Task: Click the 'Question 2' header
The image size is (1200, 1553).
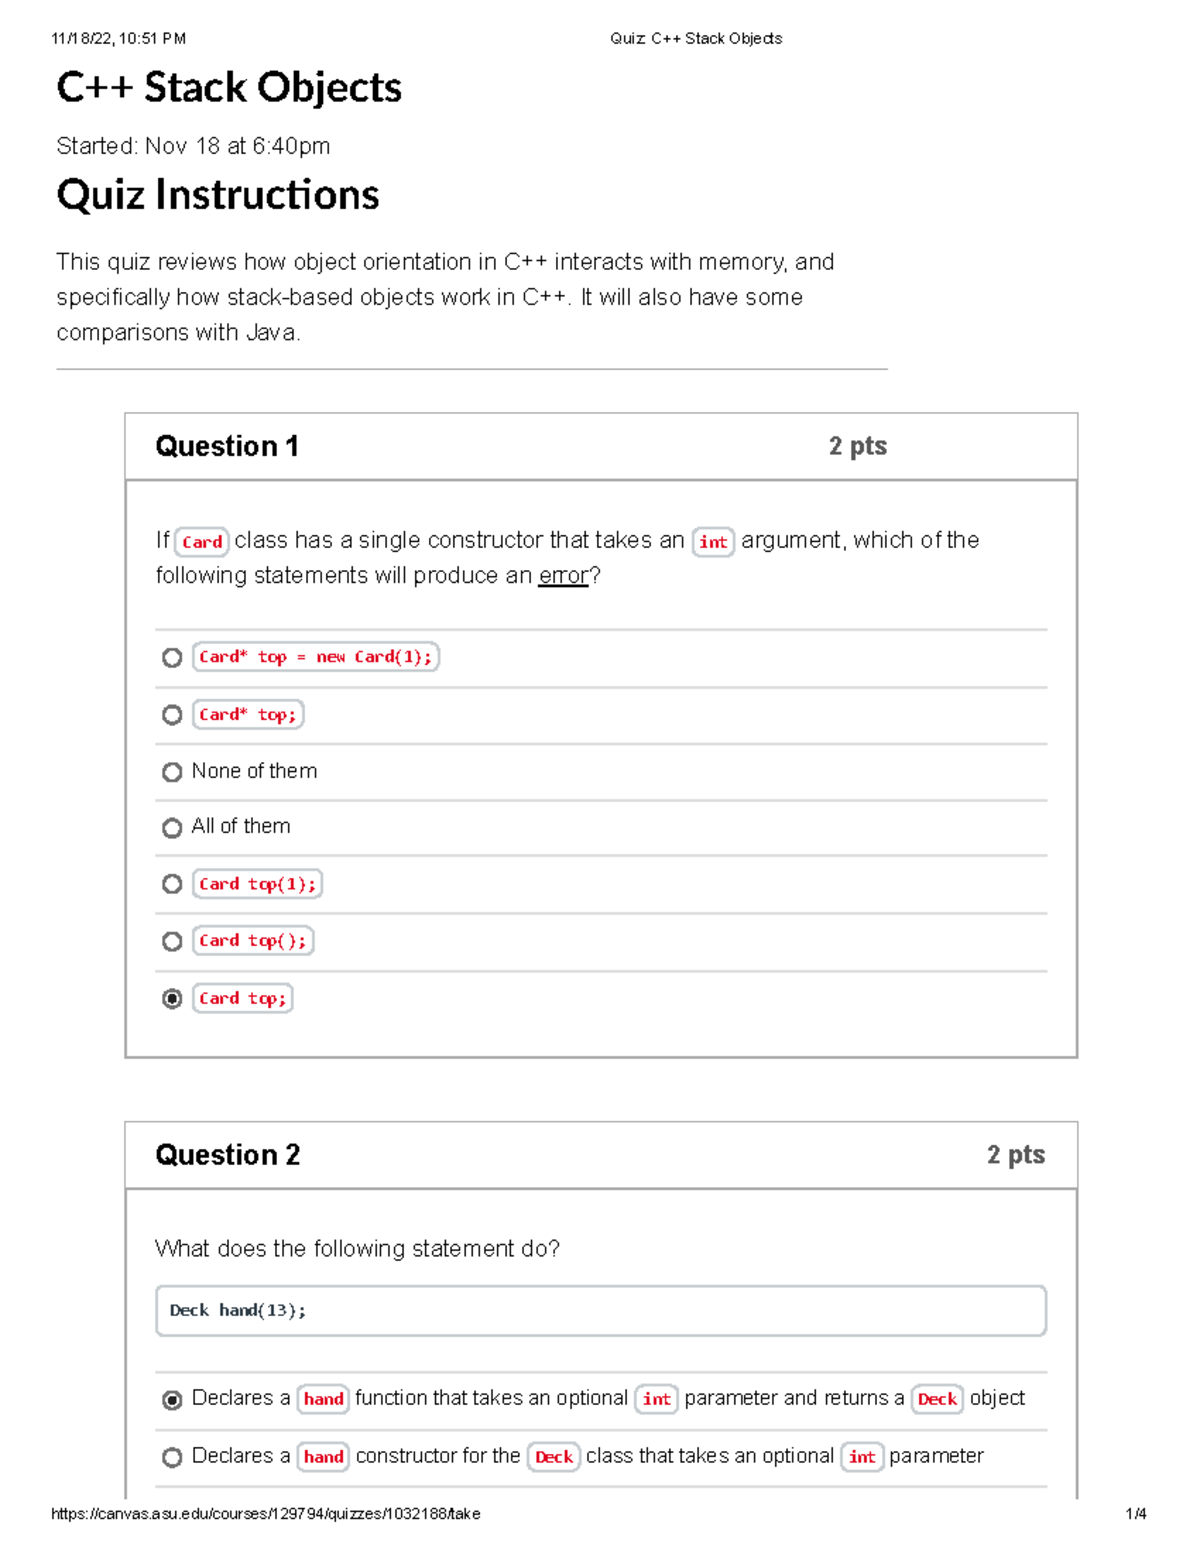Action: coord(227,1155)
